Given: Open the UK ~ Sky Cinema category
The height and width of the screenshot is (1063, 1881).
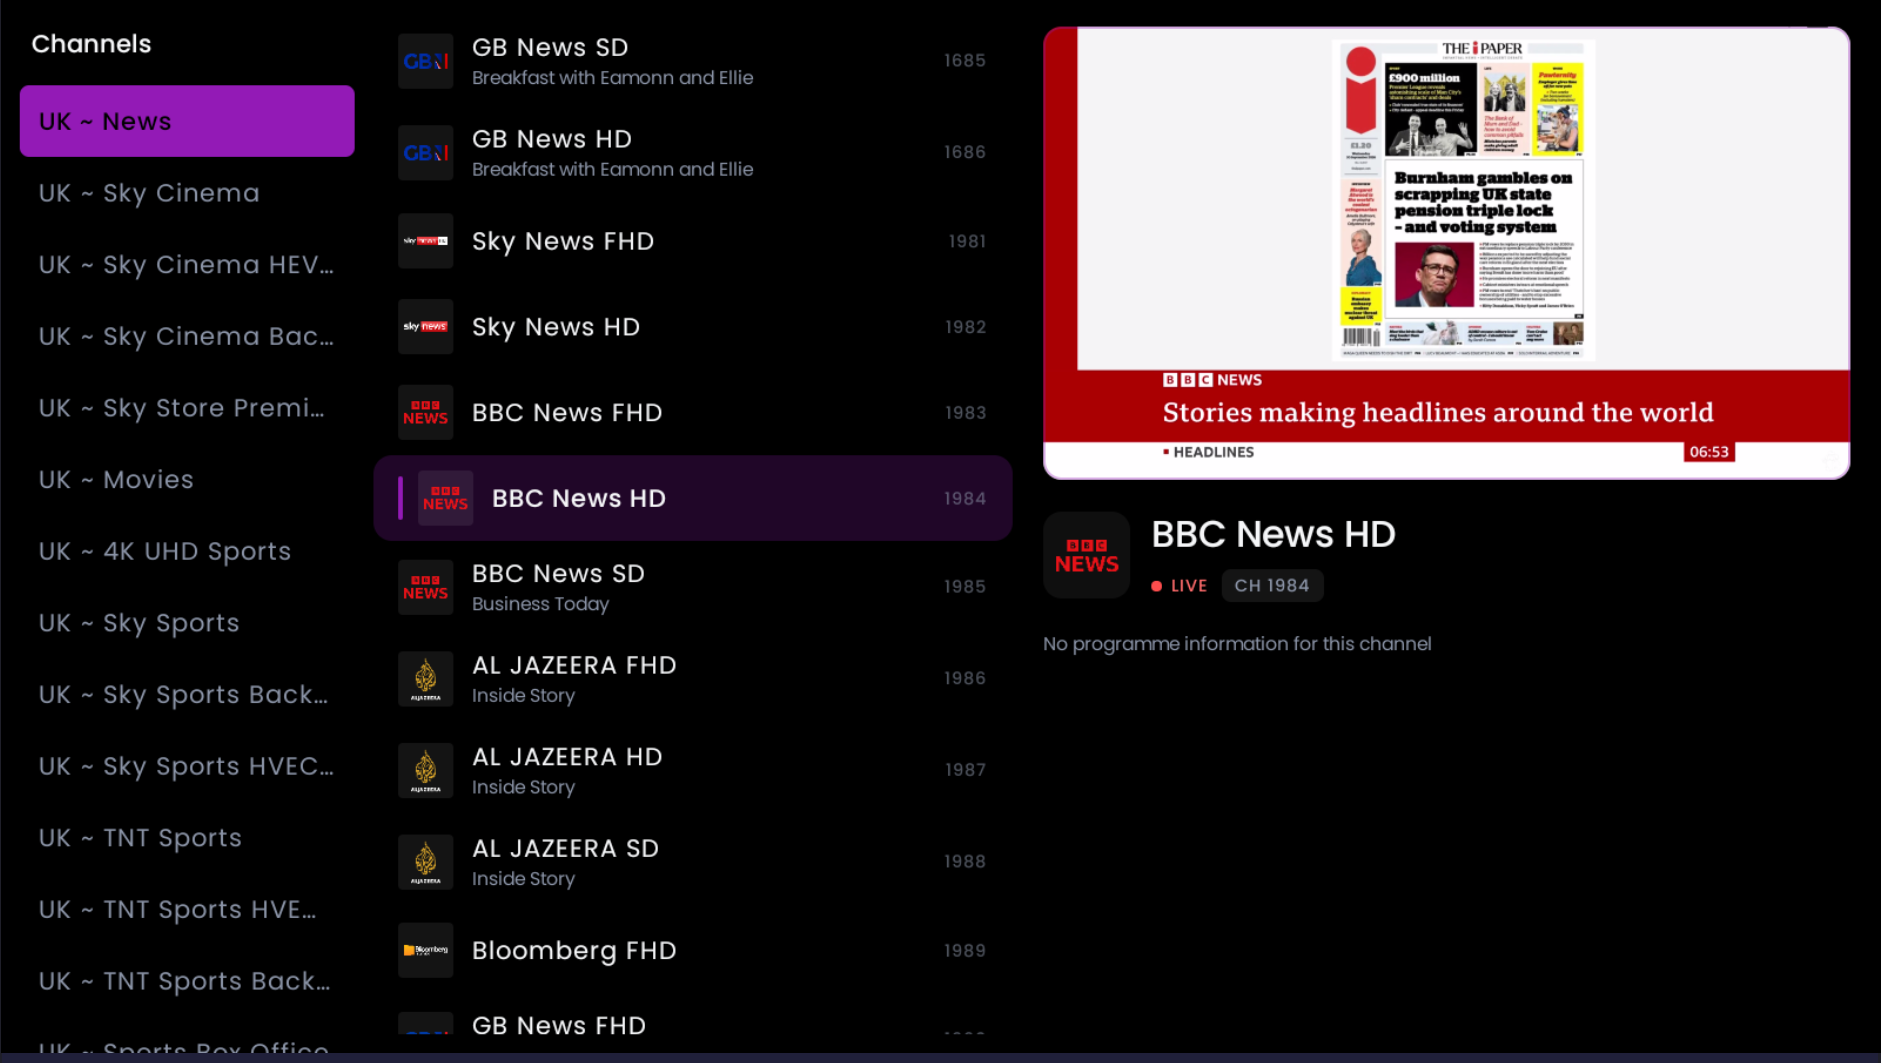Looking at the screenshot, I should coord(187,193).
